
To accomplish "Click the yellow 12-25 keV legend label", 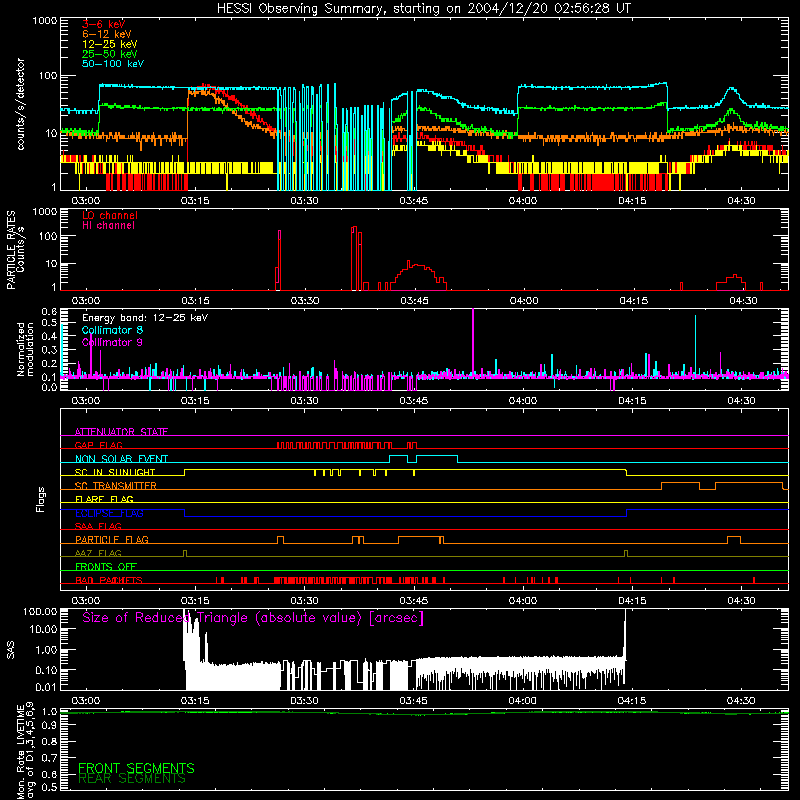I will coord(110,44).
